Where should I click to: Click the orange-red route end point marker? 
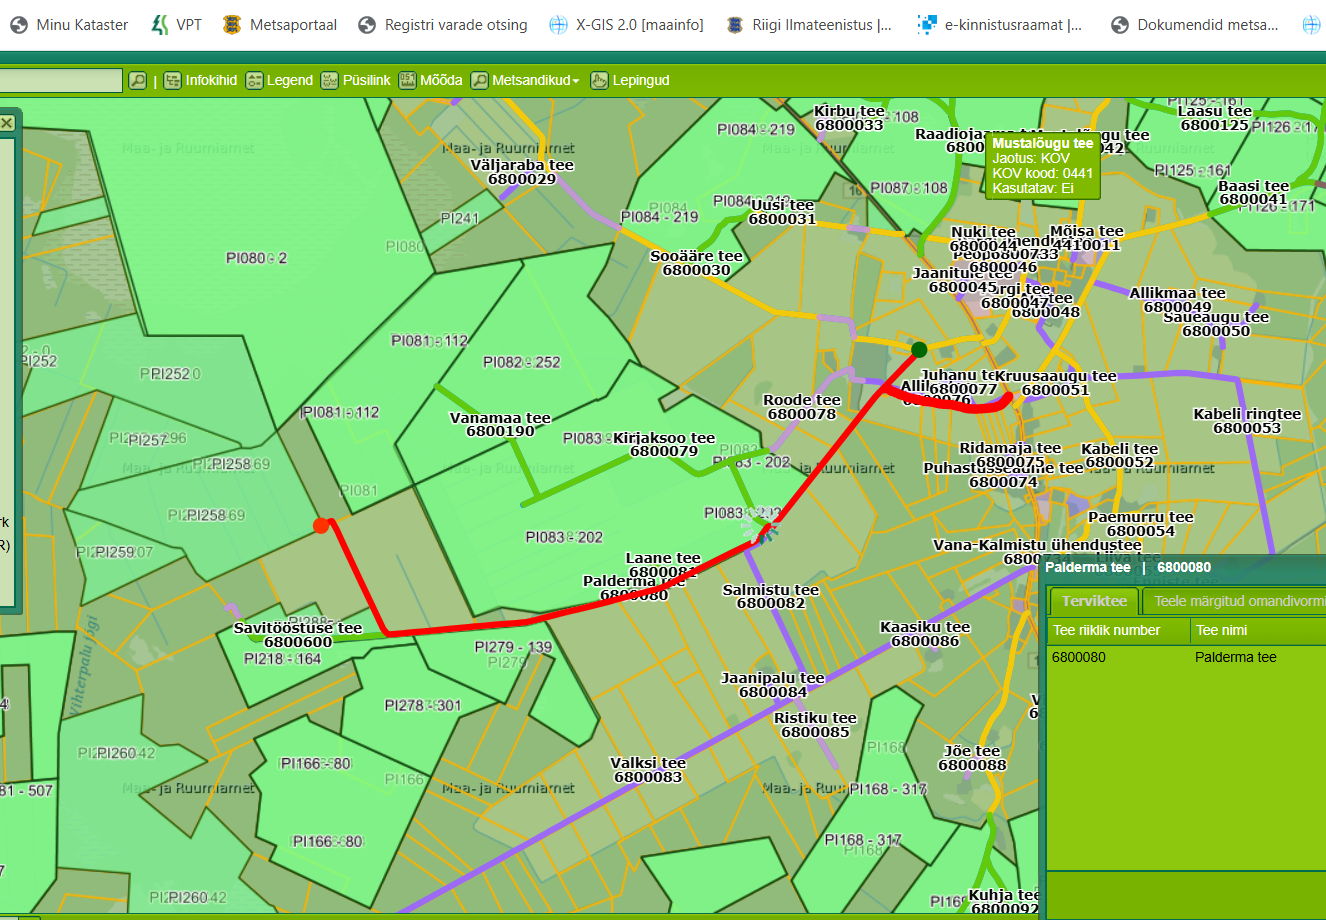click(321, 525)
